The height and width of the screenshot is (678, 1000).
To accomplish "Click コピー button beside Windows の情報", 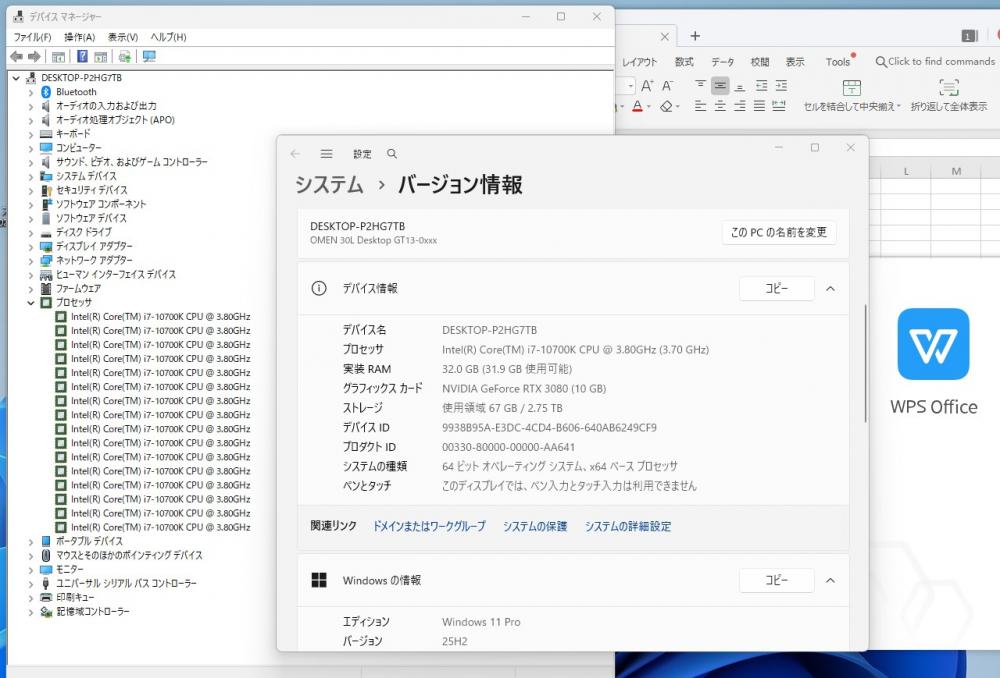I will 776,580.
